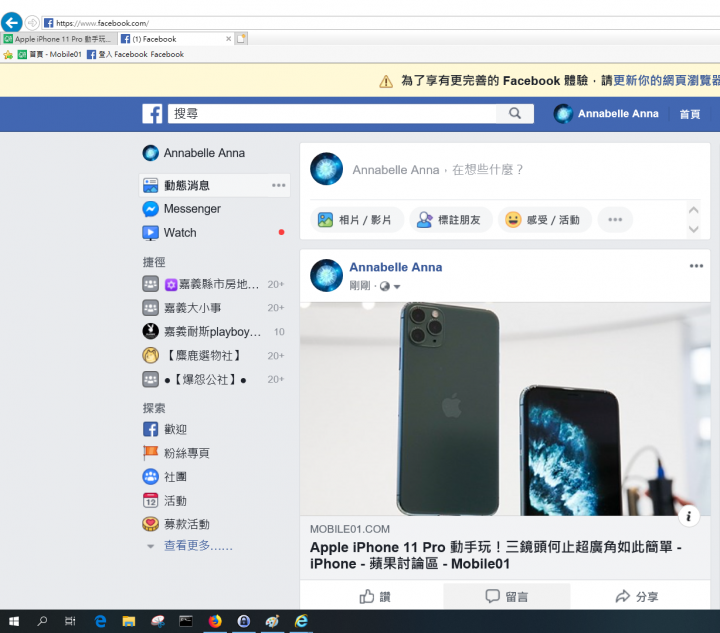Switch to the Apple iPhone 11 Pro browser tab
Screen dimensions: 720x633
click(59, 39)
